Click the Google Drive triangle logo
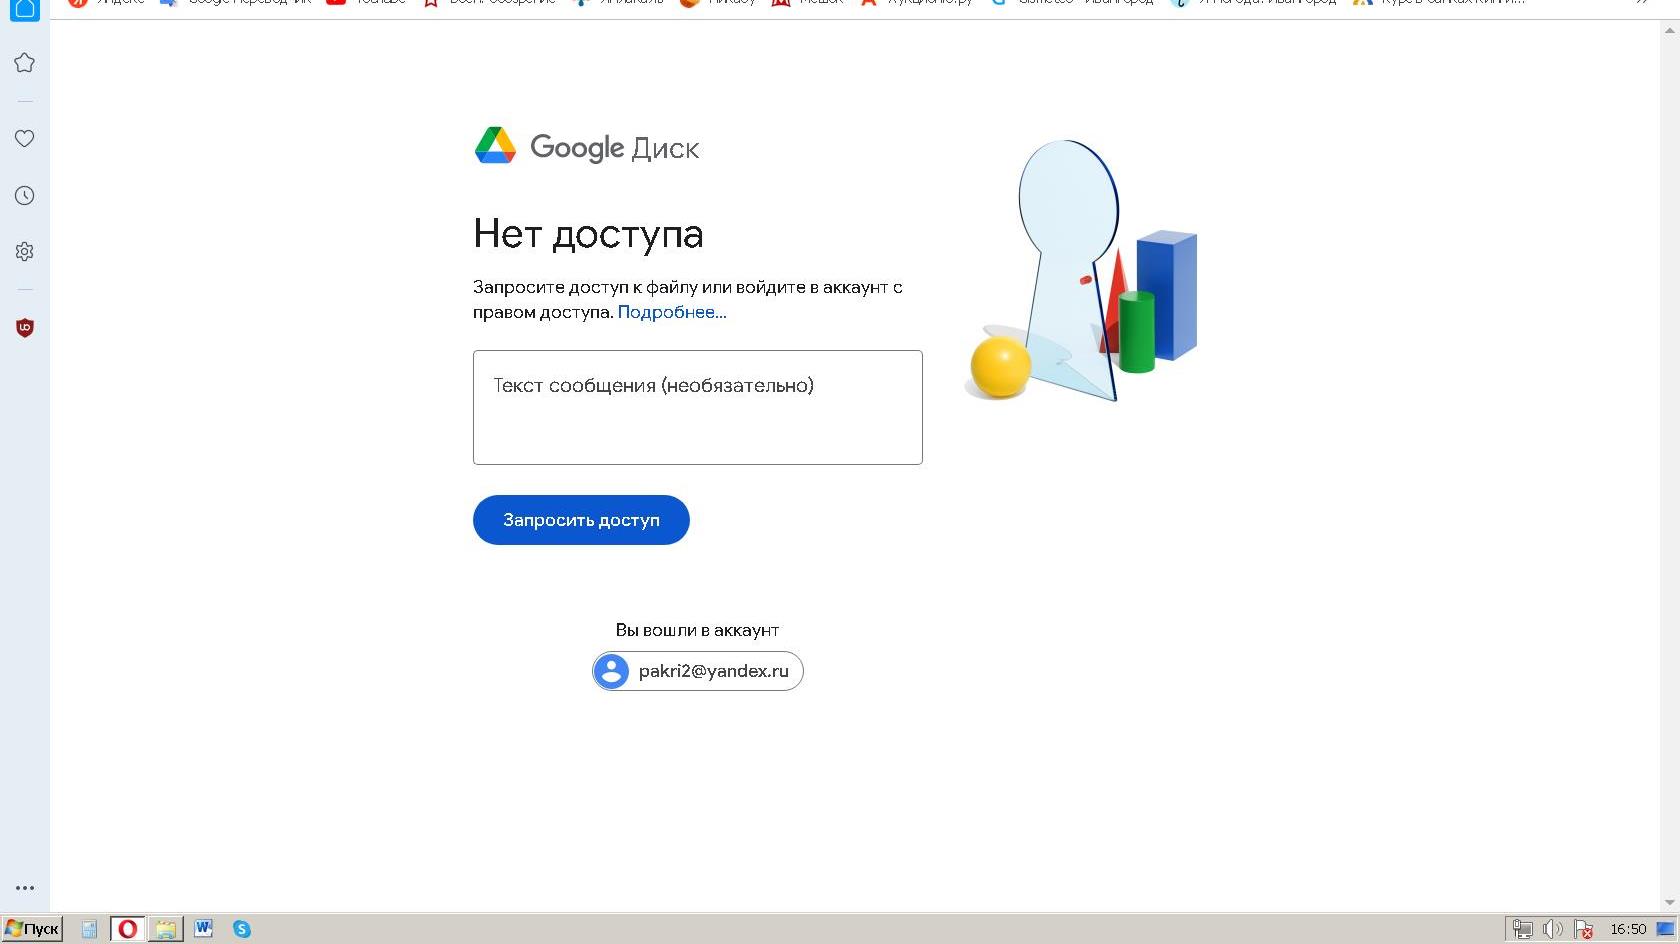1680x944 pixels. [x=495, y=146]
